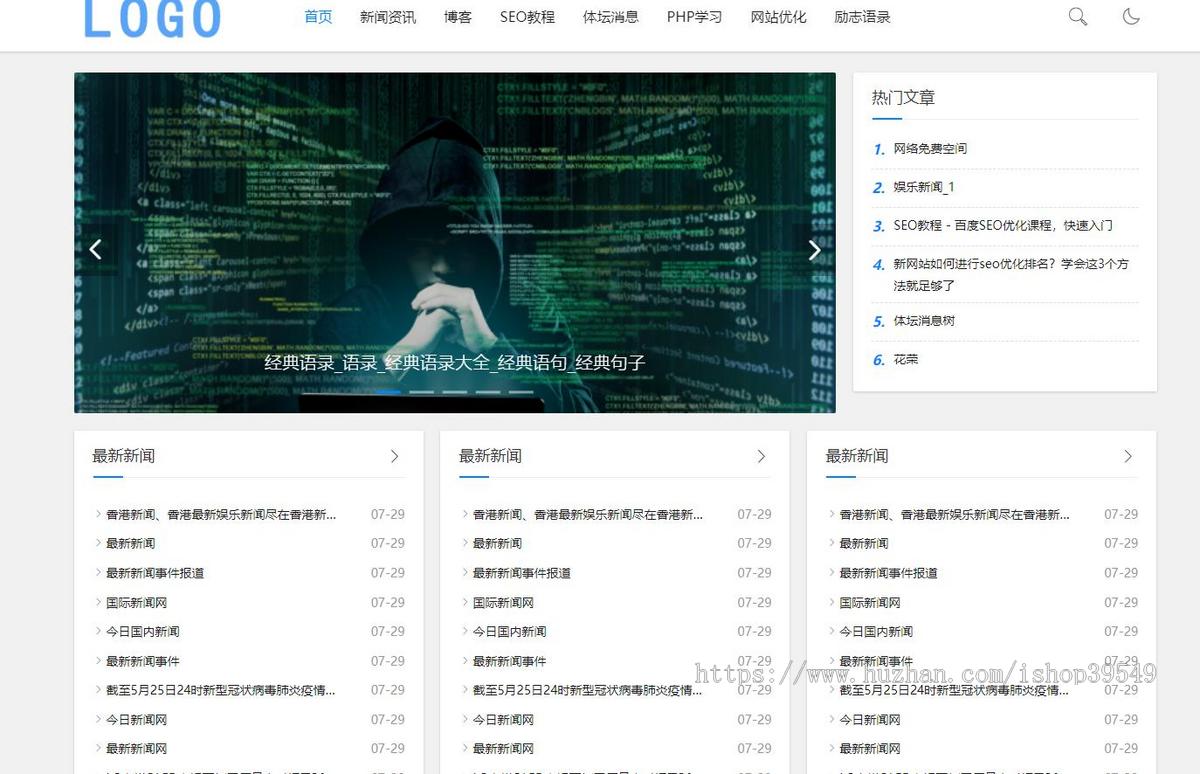
Task: Open the carousel caption 经典语录_语录_经典语录大全
Action: tap(455, 363)
